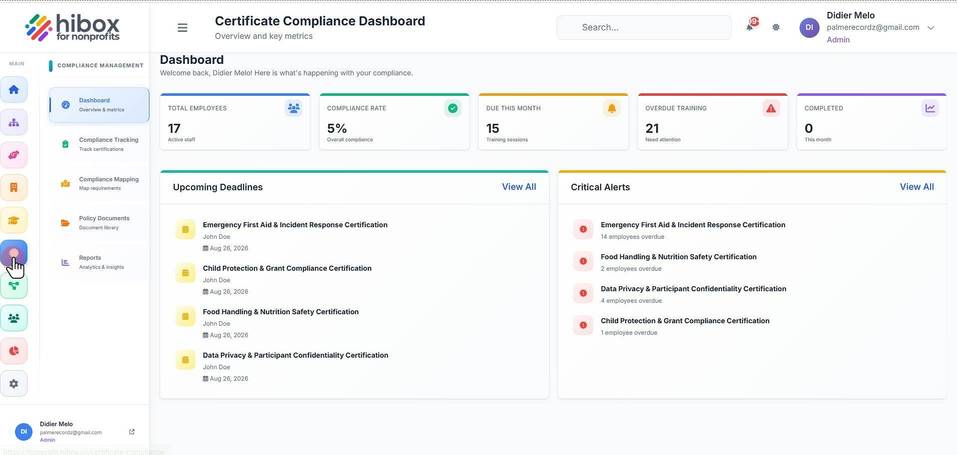This screenshot has height=455, width=957.
Task: Open Compliance Tracking menu item
Action: coord(99,144)
